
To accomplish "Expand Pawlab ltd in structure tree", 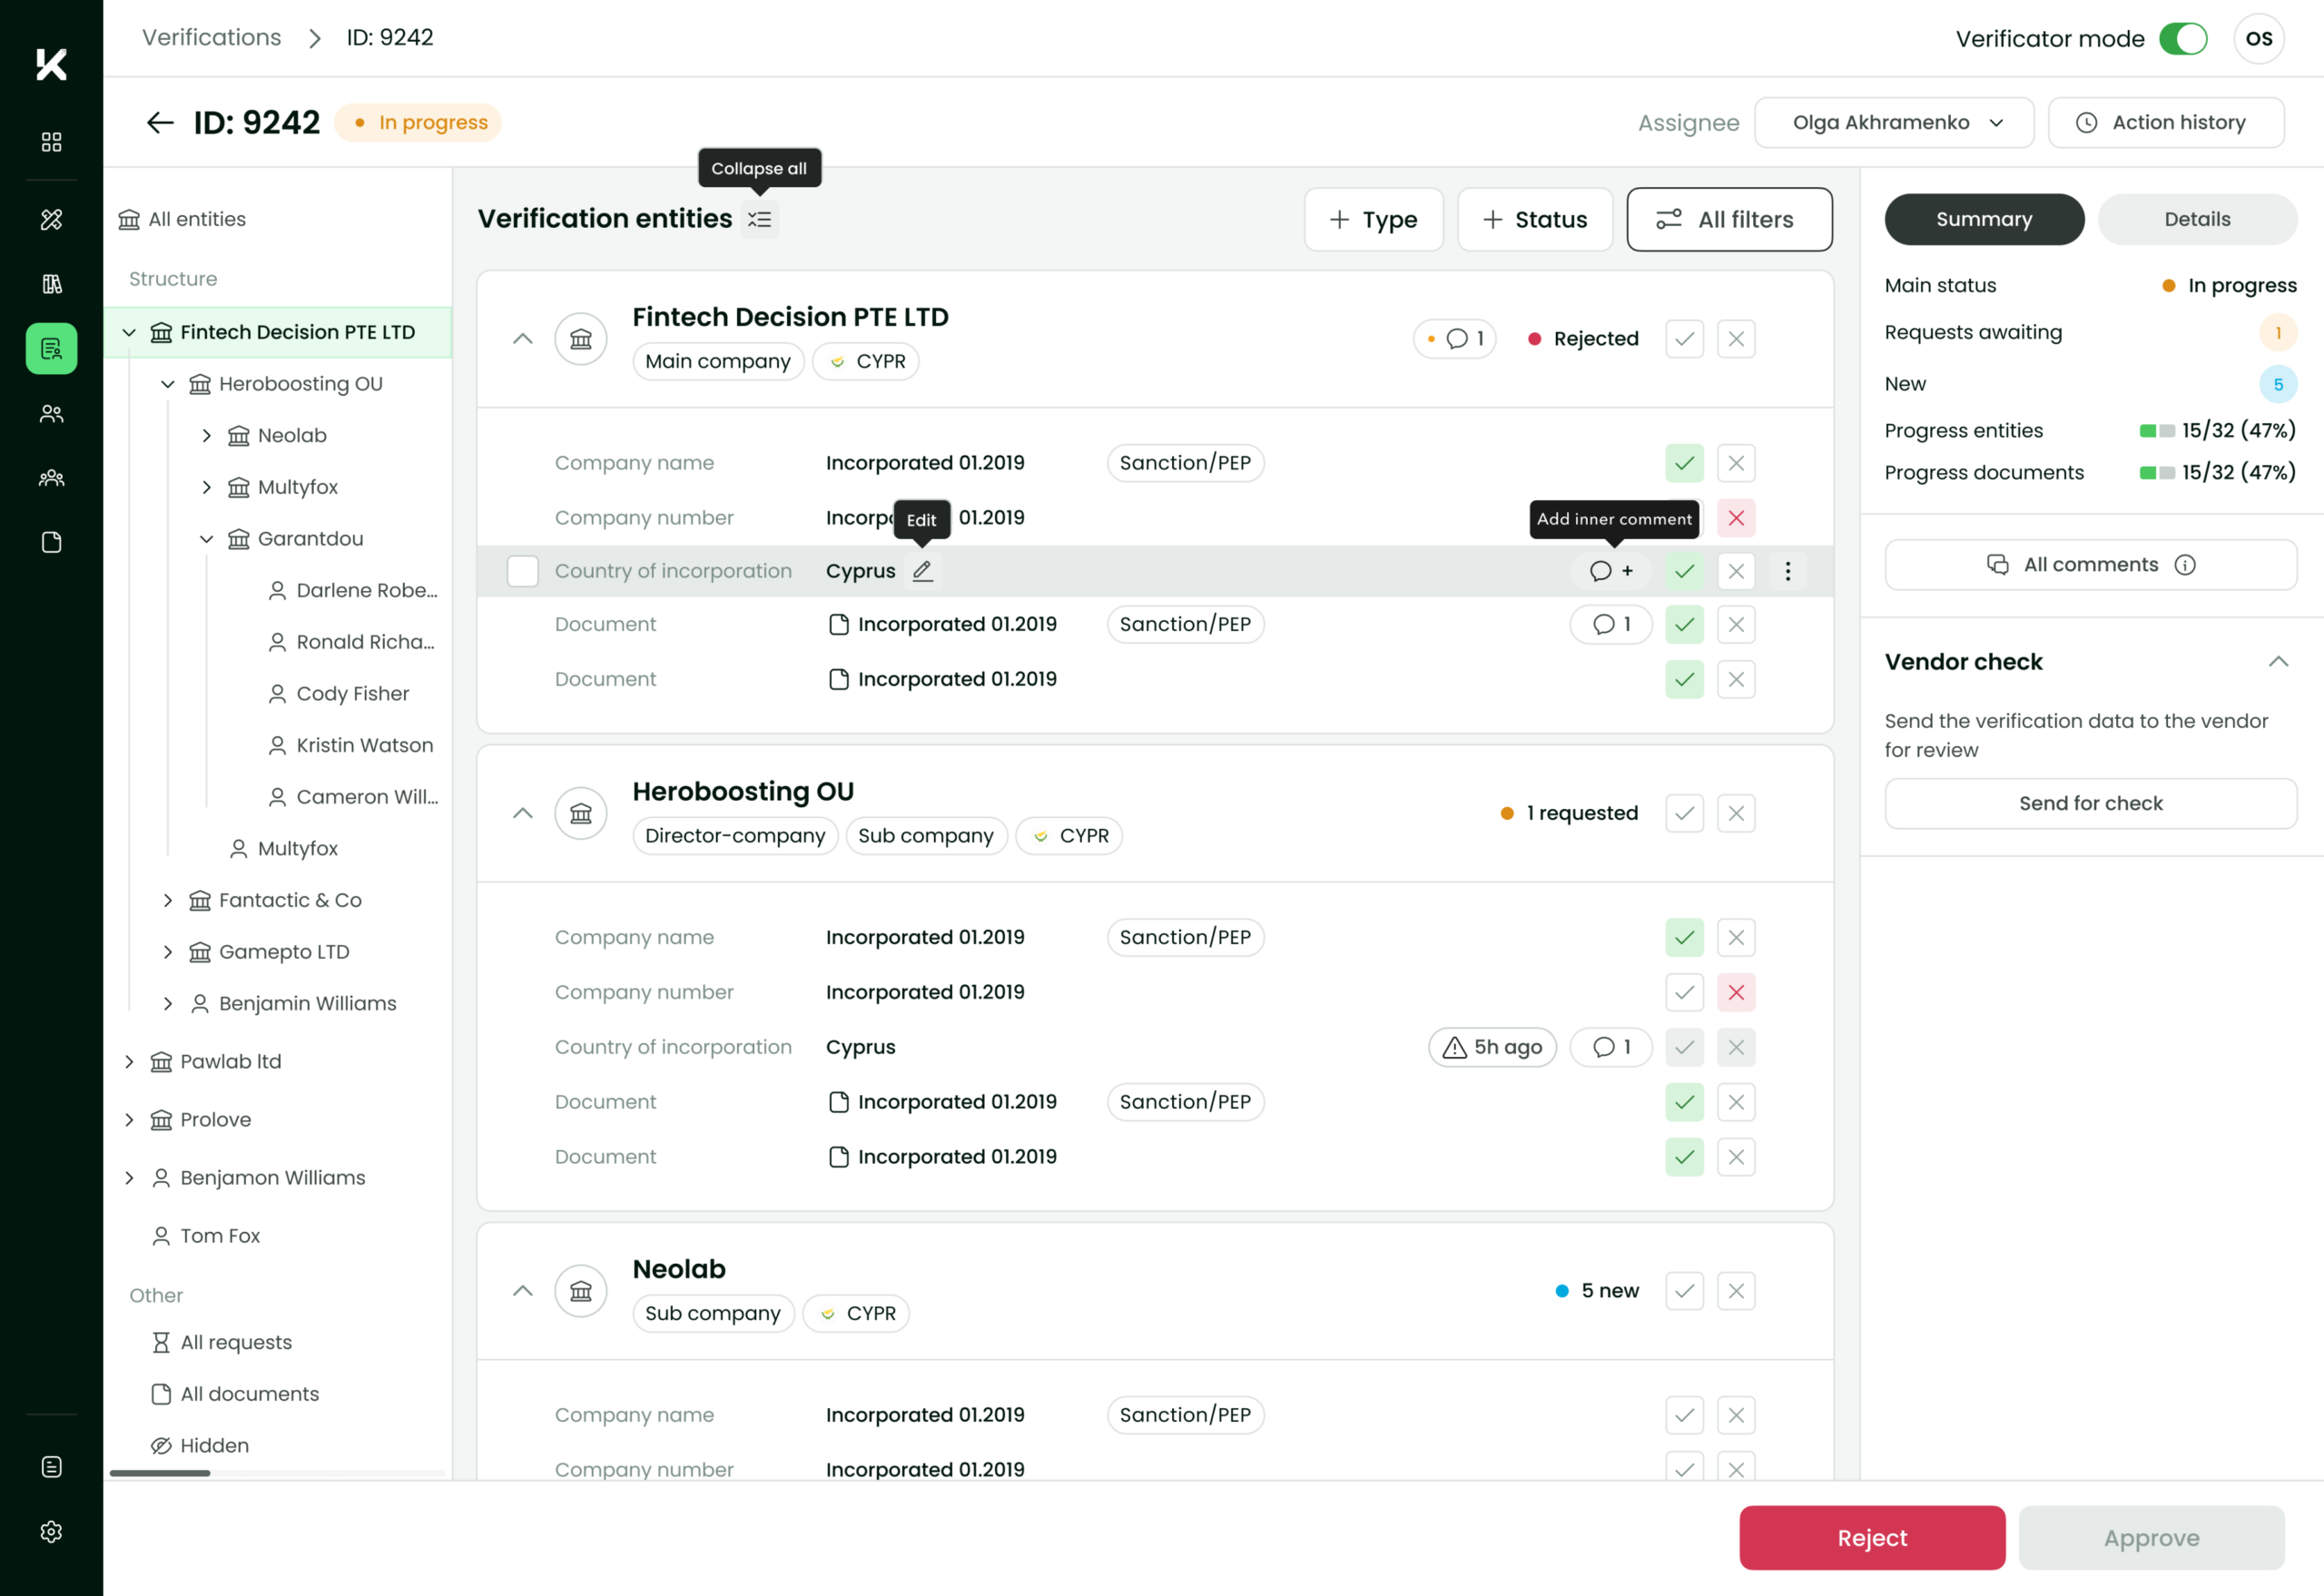I will 129,1061.
